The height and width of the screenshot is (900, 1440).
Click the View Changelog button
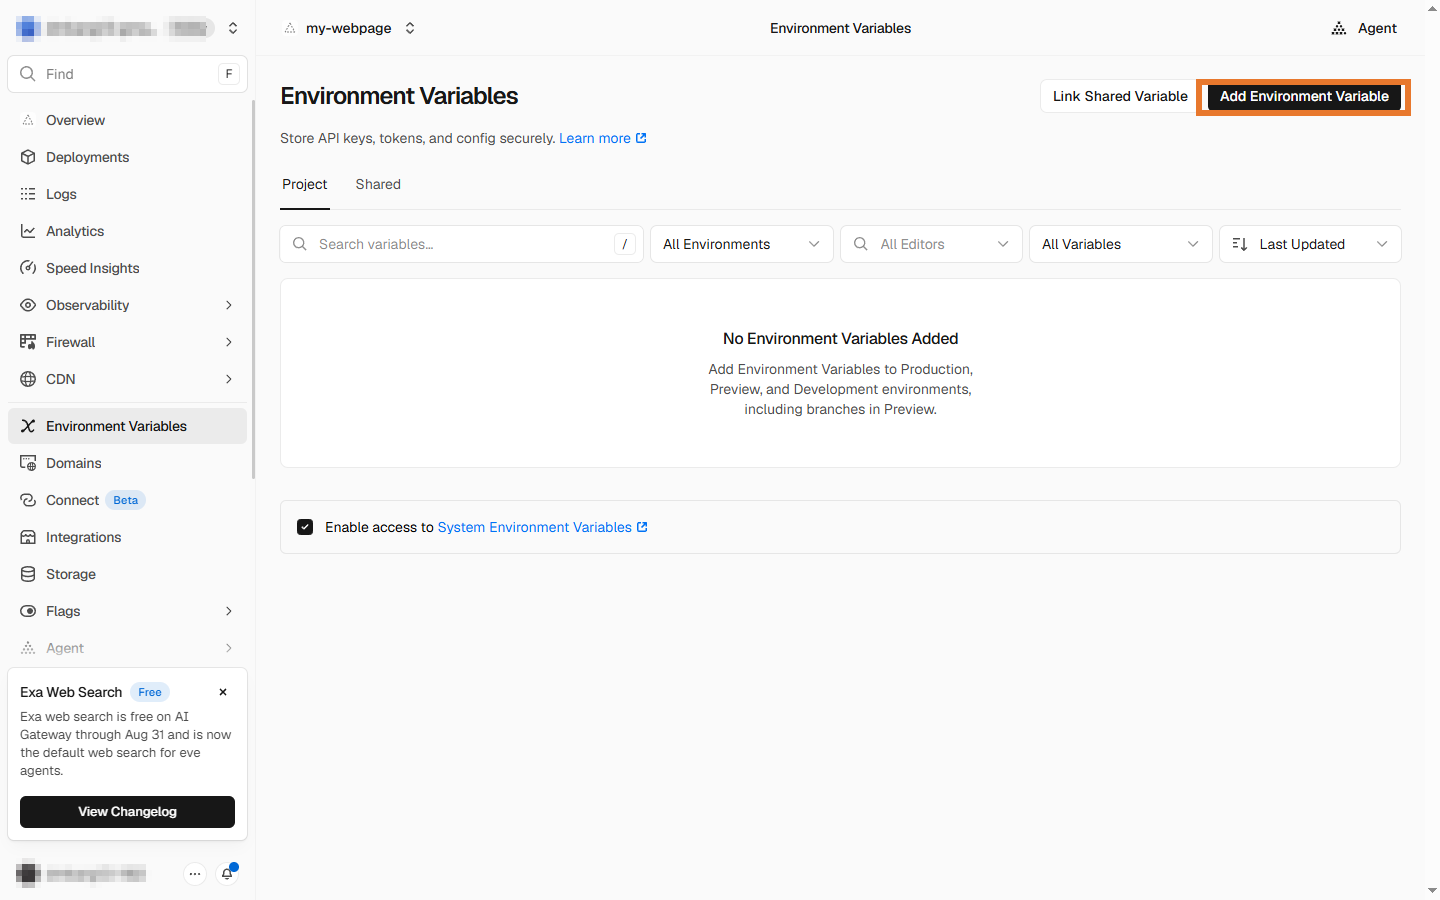point(128,812)
